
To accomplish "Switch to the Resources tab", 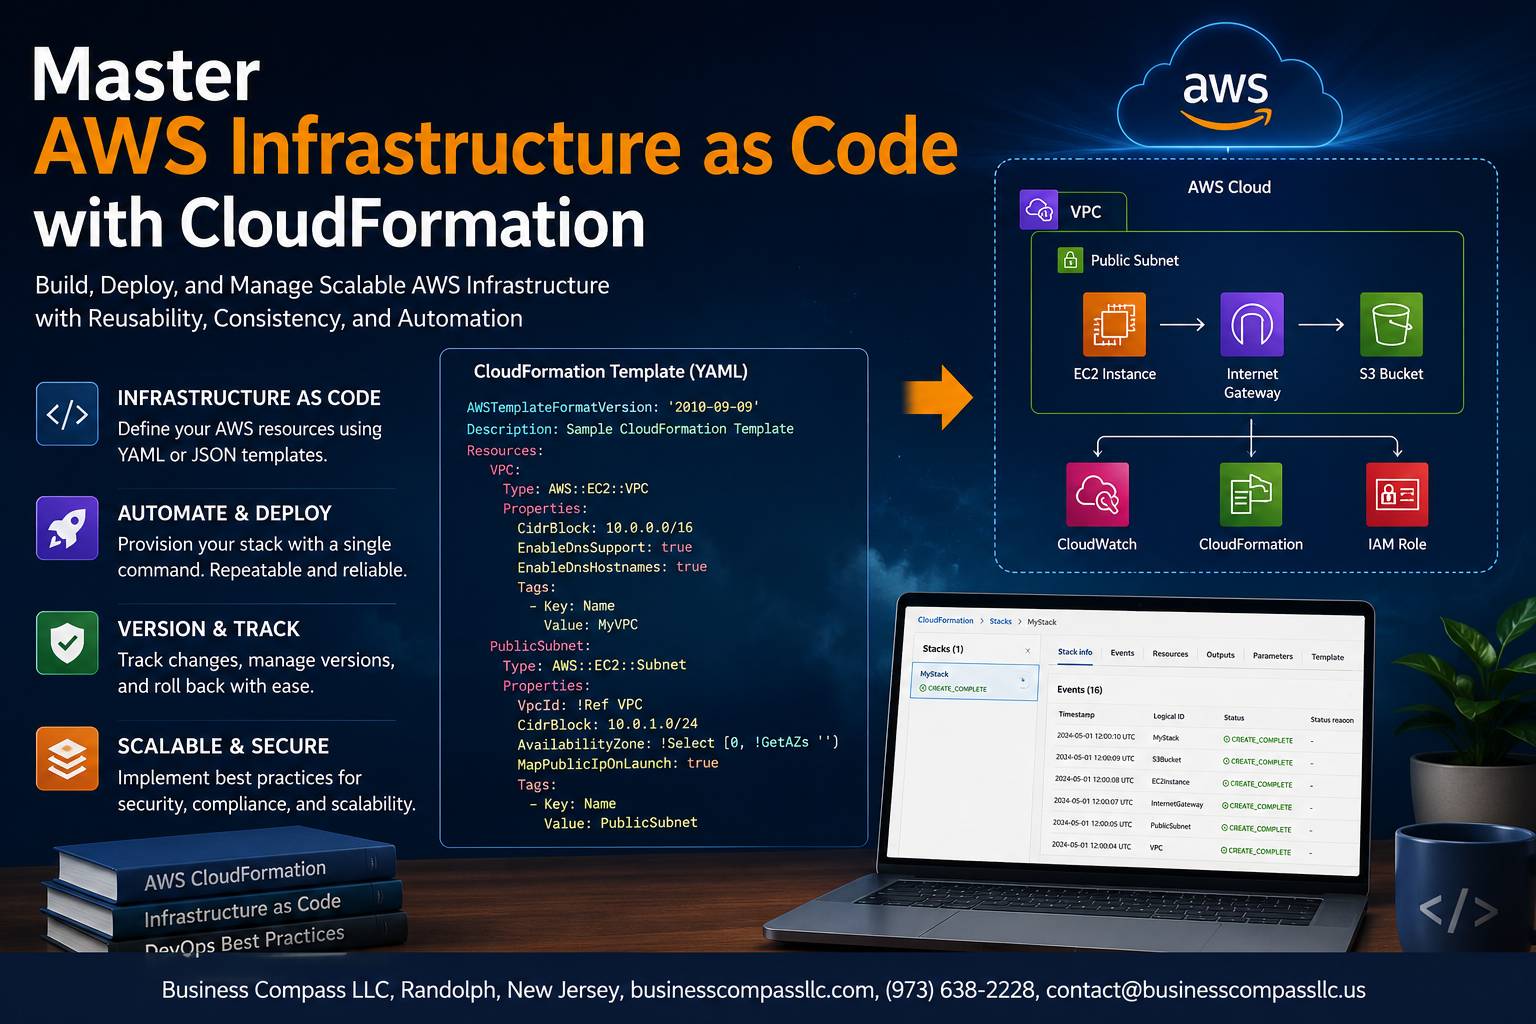I will [1170, 654].
